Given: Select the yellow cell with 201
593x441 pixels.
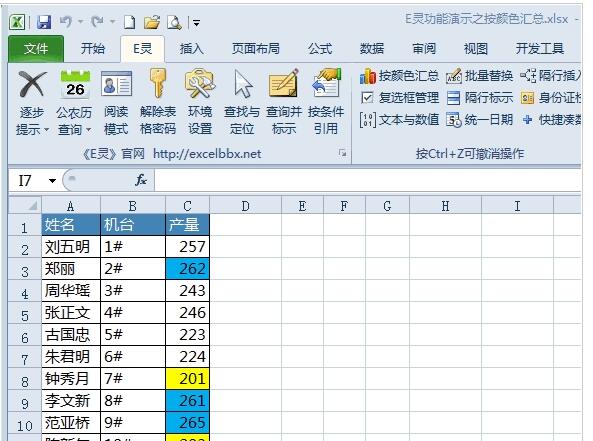Looking at the screenshot, I should [187, 378].
